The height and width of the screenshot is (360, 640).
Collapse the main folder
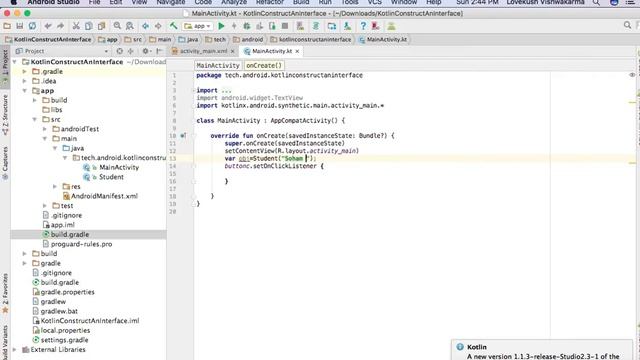pyautogui.click(x=45, y=138)
